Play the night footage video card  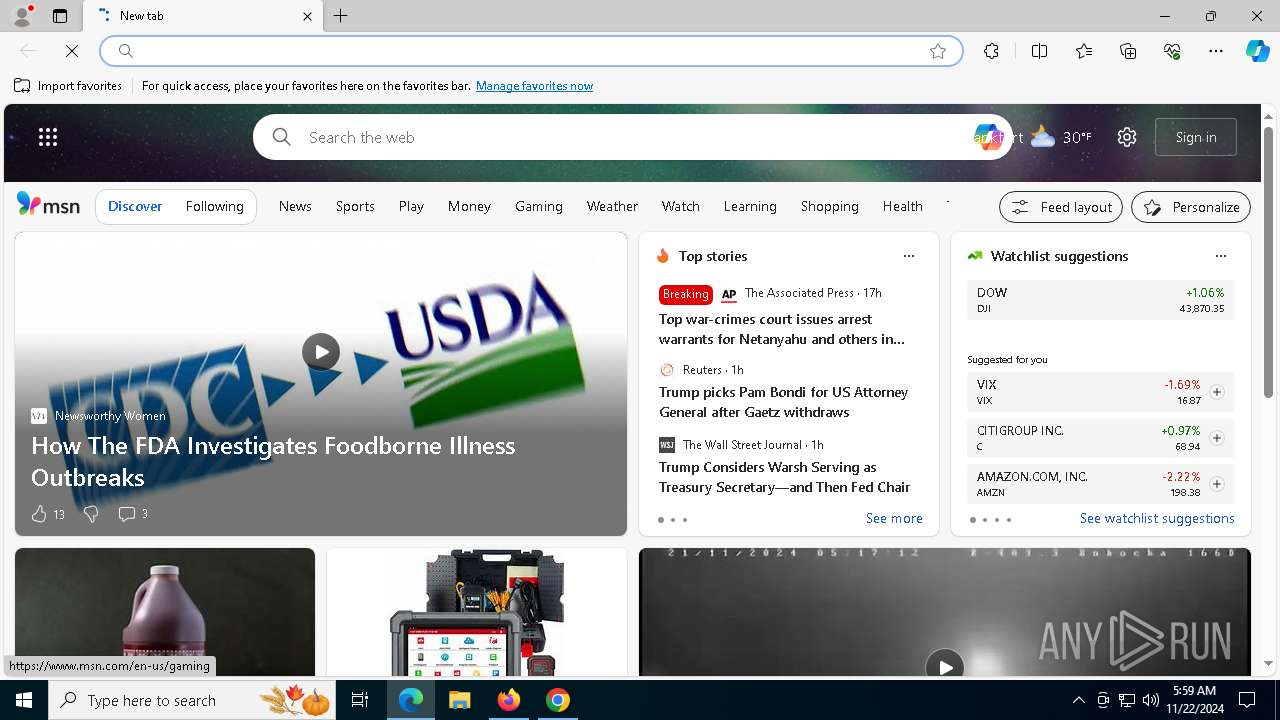point(944,666)
